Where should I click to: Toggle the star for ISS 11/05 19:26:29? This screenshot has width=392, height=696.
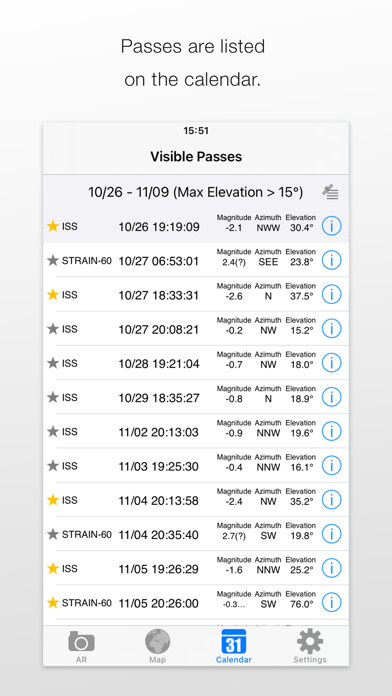53,569
